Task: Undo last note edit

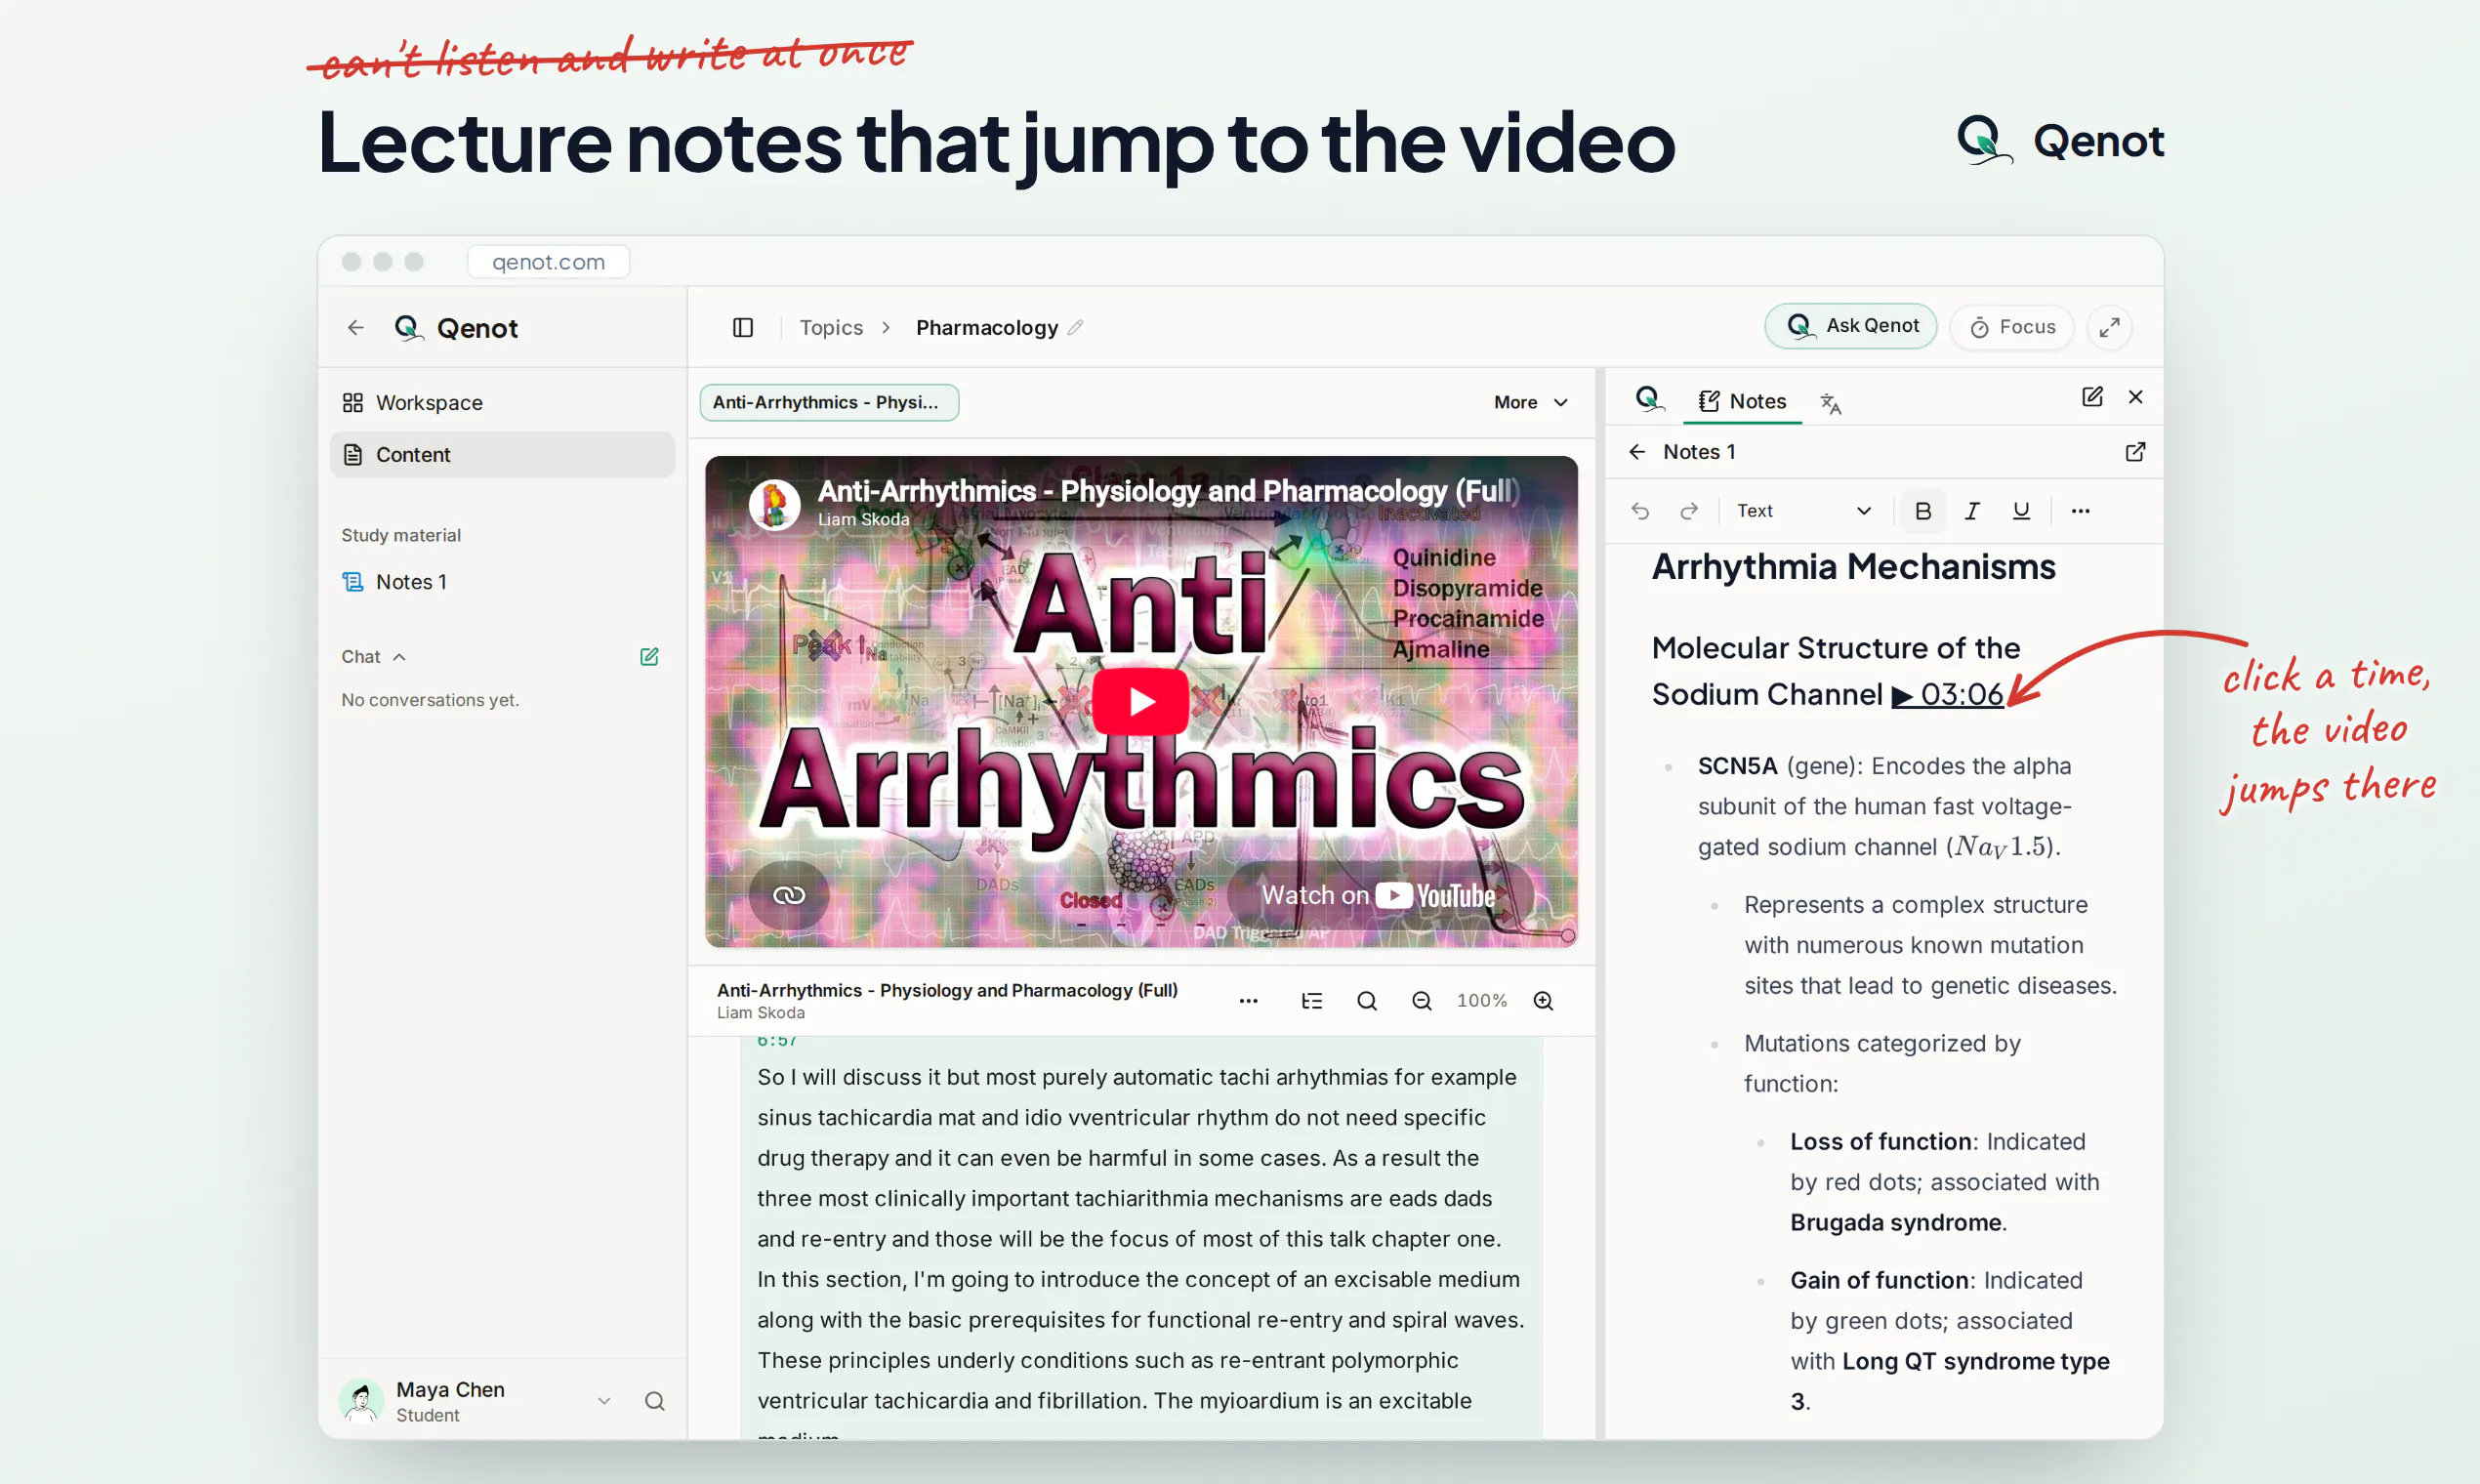Action: [x=1640, y=511]
